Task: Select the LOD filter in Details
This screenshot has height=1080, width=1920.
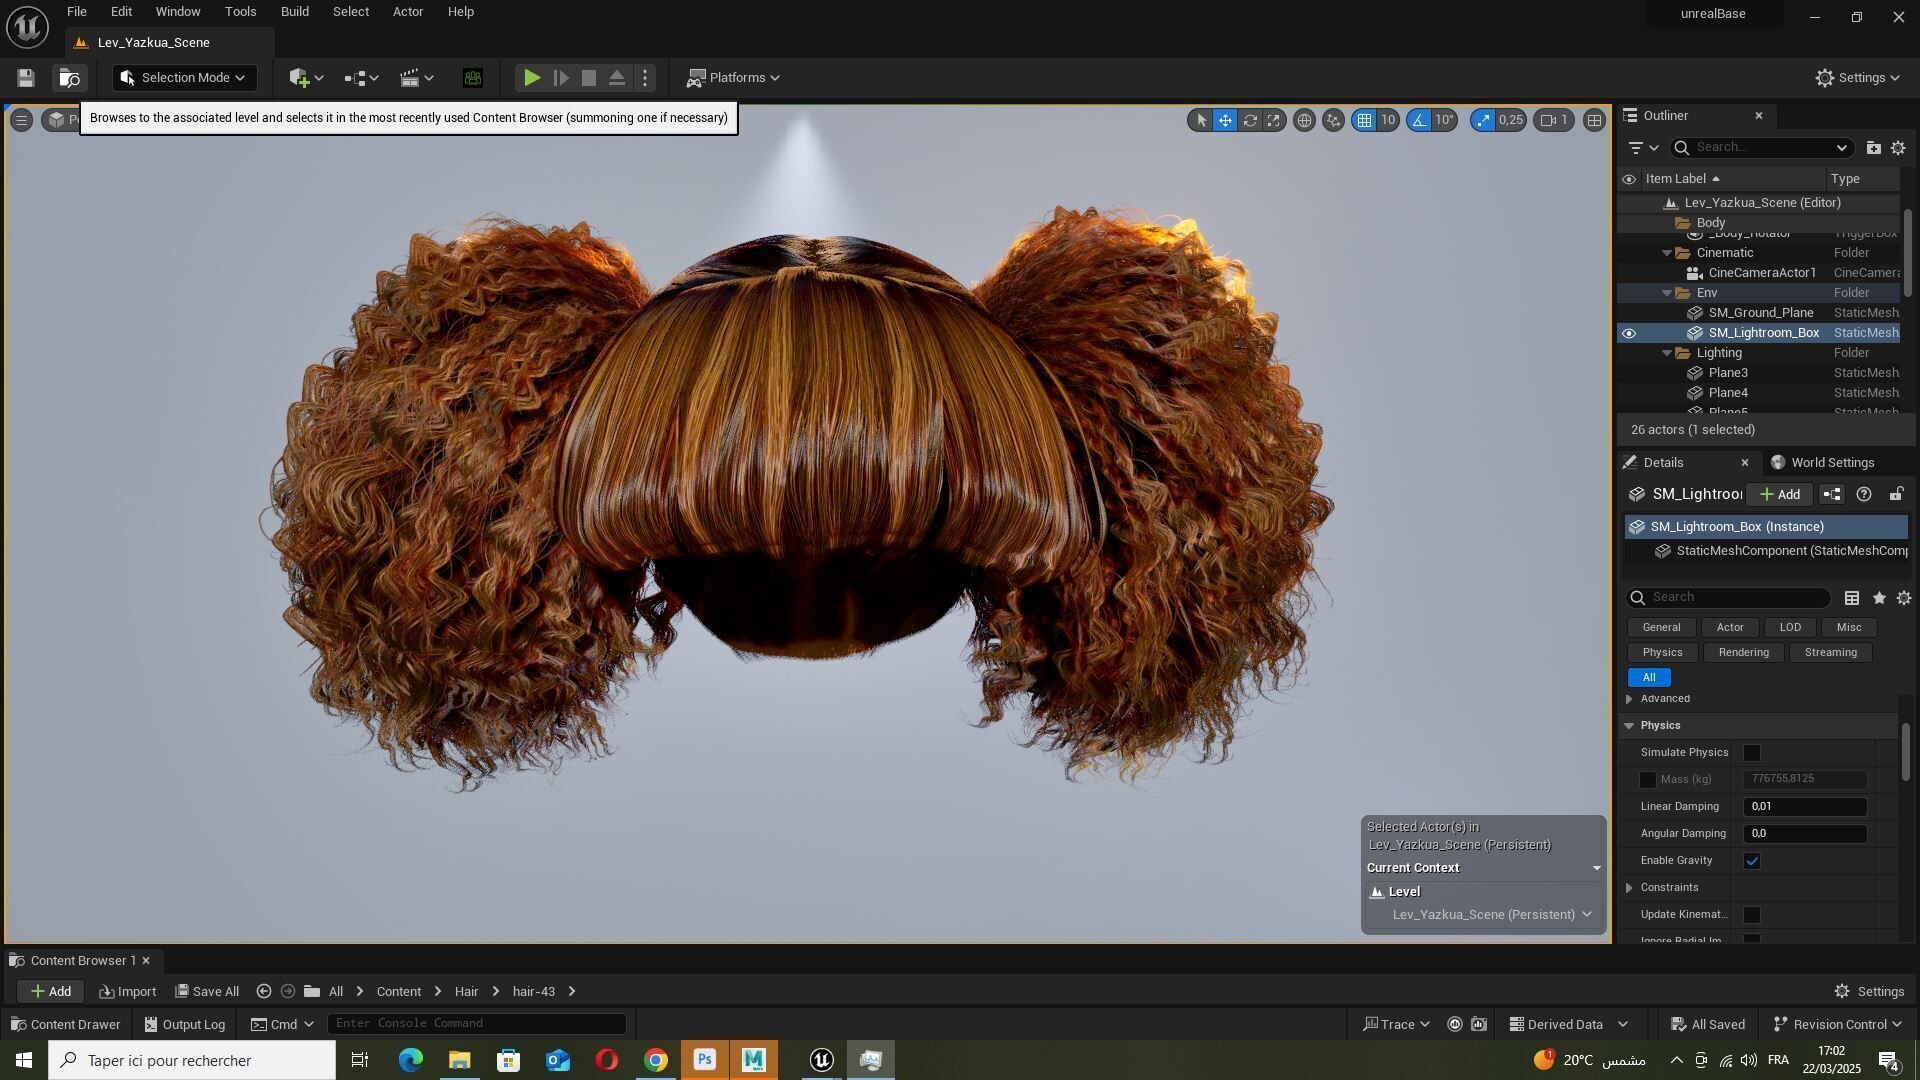Action: click(1790, 628)
